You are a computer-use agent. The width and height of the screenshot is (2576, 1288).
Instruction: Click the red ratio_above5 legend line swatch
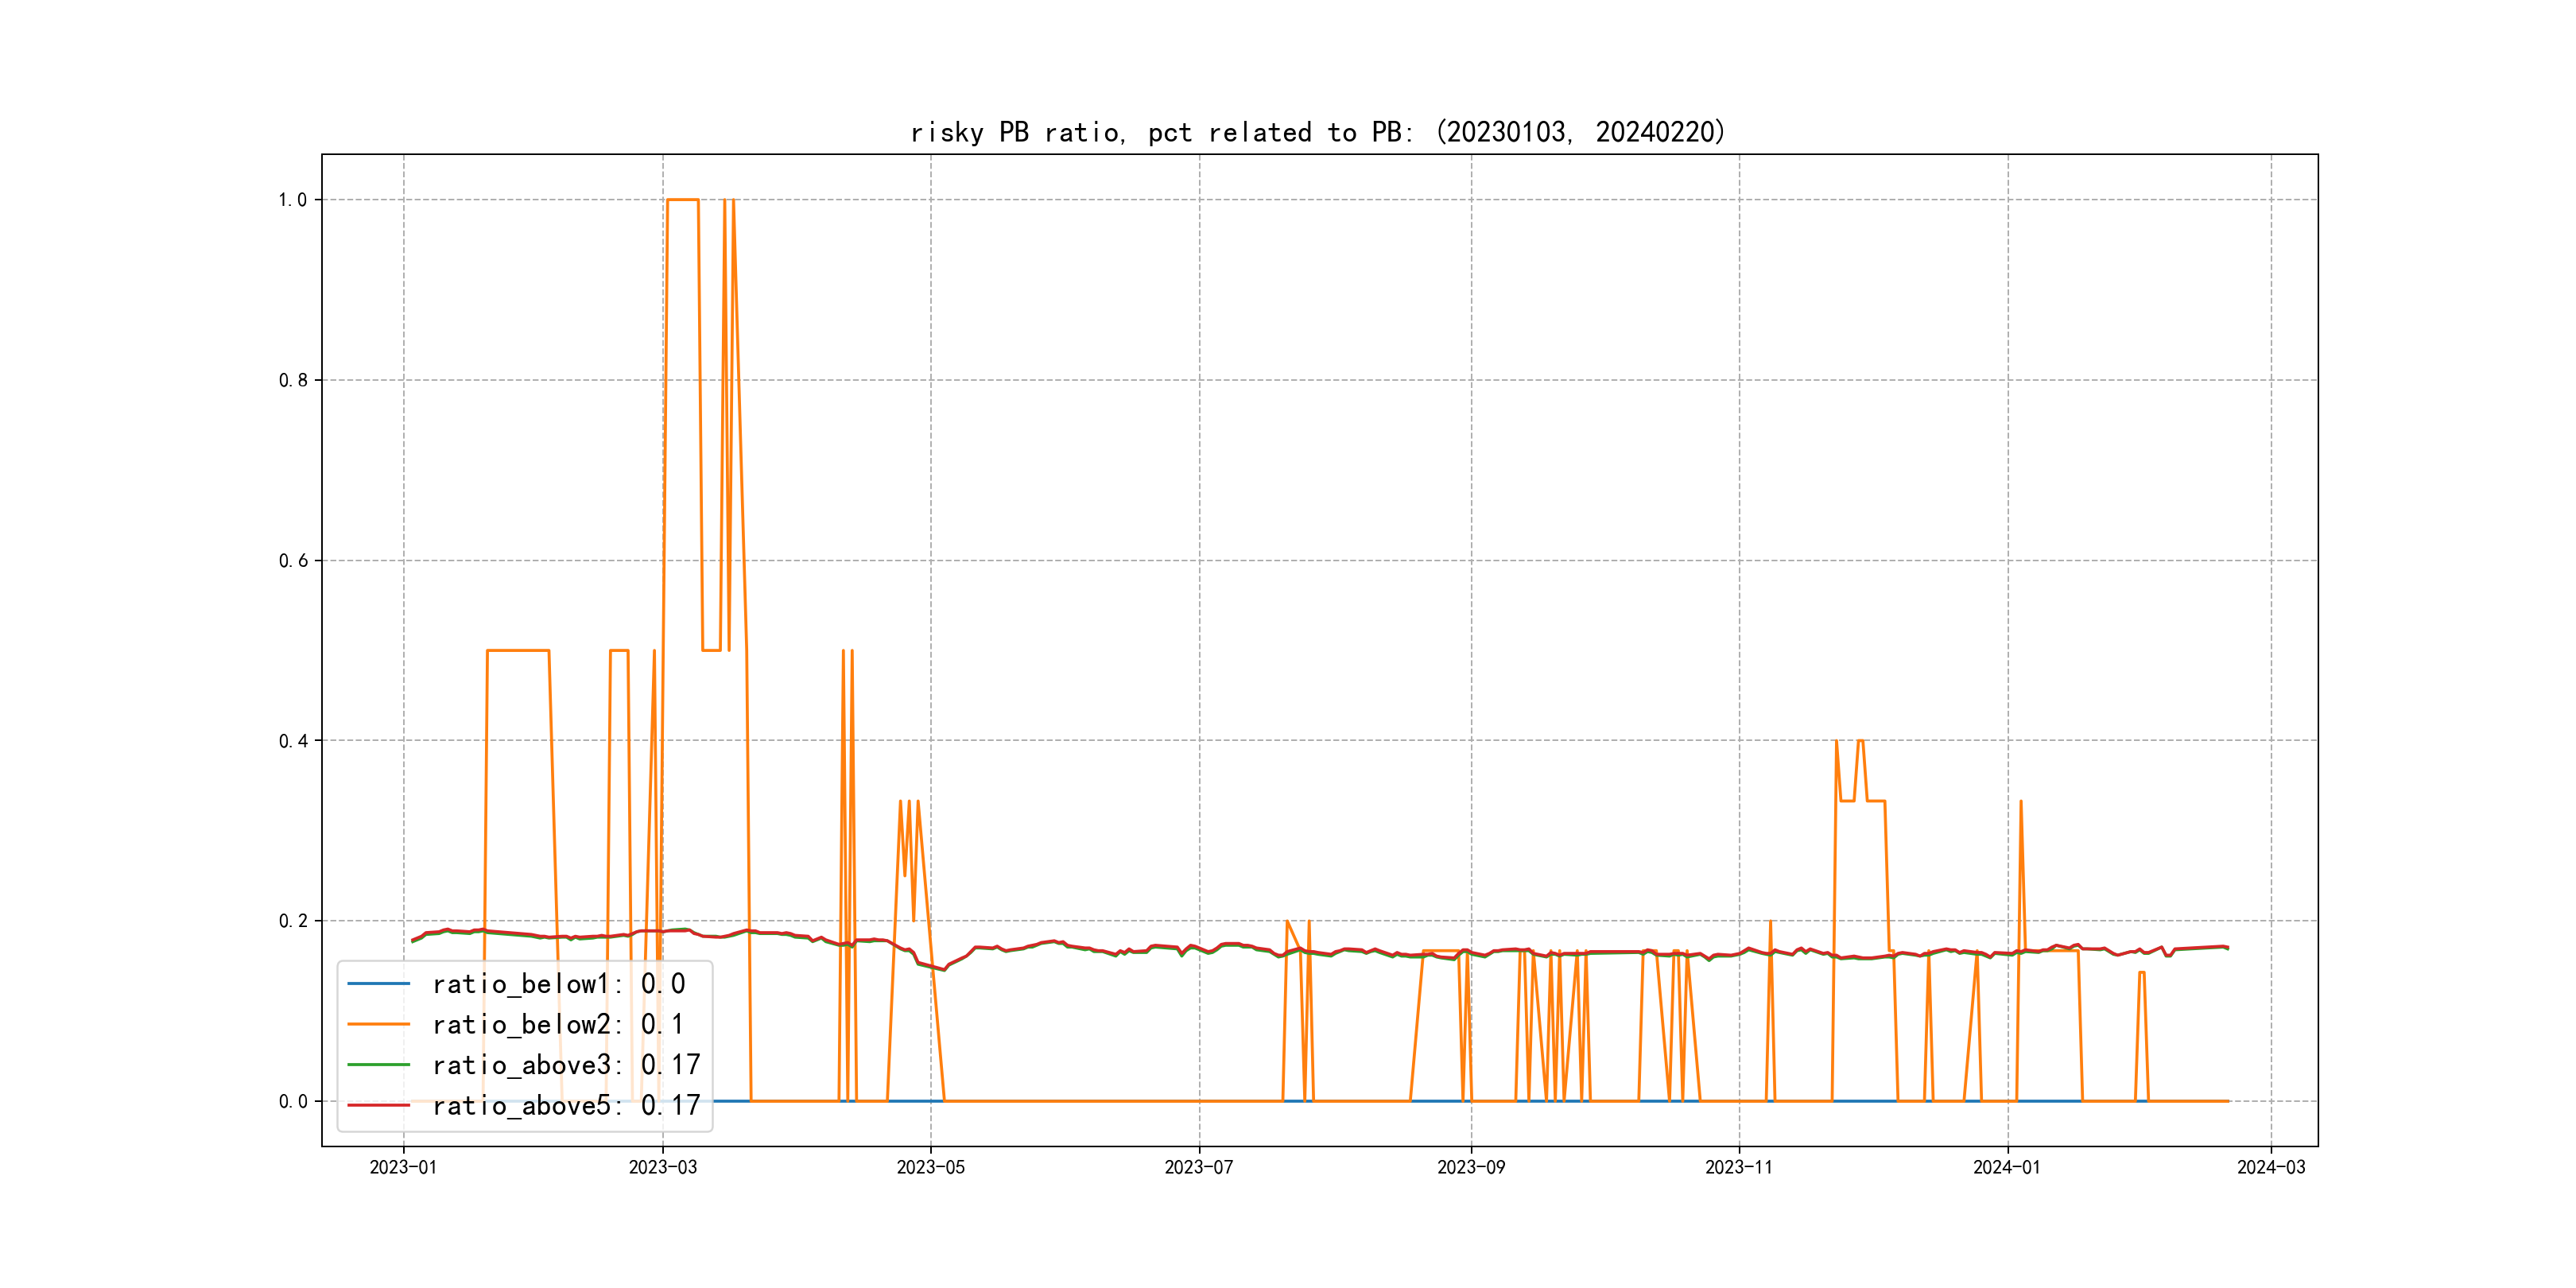tap(378, 1105)
